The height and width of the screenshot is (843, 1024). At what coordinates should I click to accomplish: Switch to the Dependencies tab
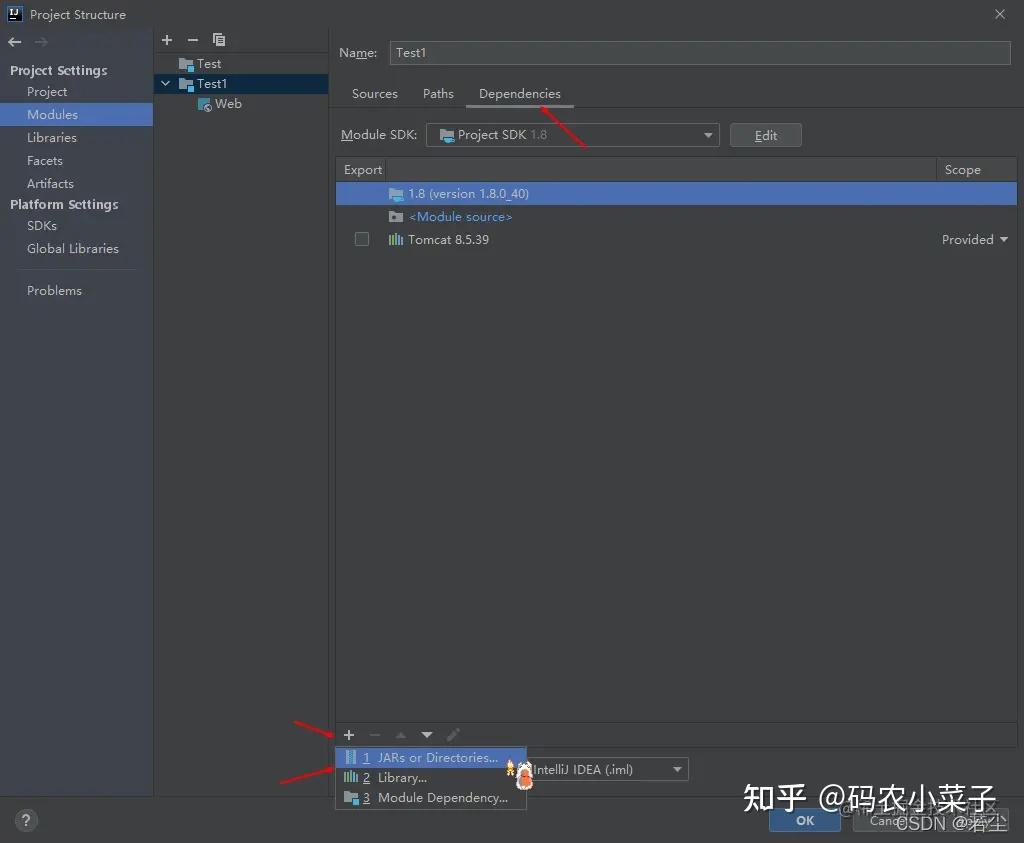[520, 93]
